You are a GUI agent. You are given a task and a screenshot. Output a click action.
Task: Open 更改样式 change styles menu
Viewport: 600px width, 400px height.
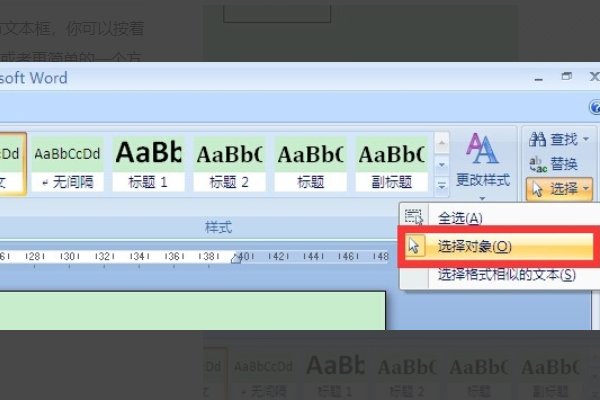[x=483, y=167]
